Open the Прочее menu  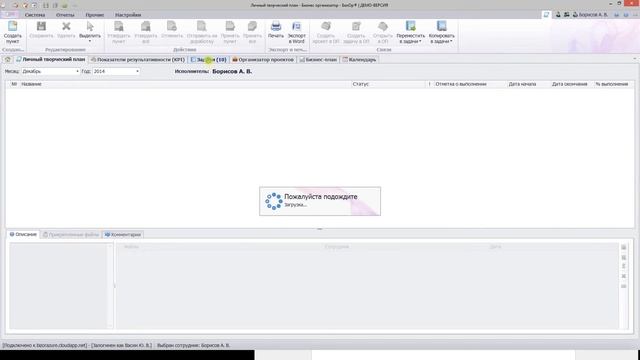point(95,15)
